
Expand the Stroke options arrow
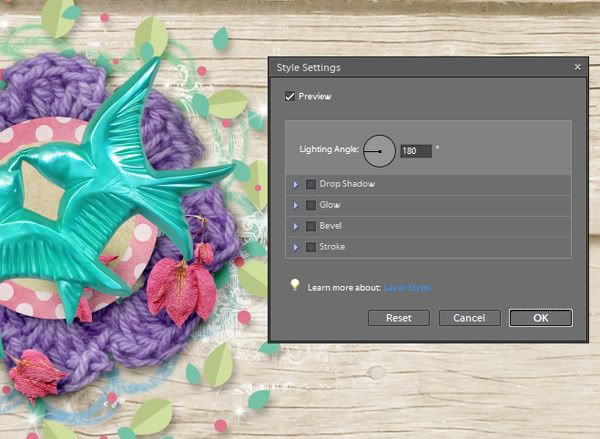(x=295, y=248)
